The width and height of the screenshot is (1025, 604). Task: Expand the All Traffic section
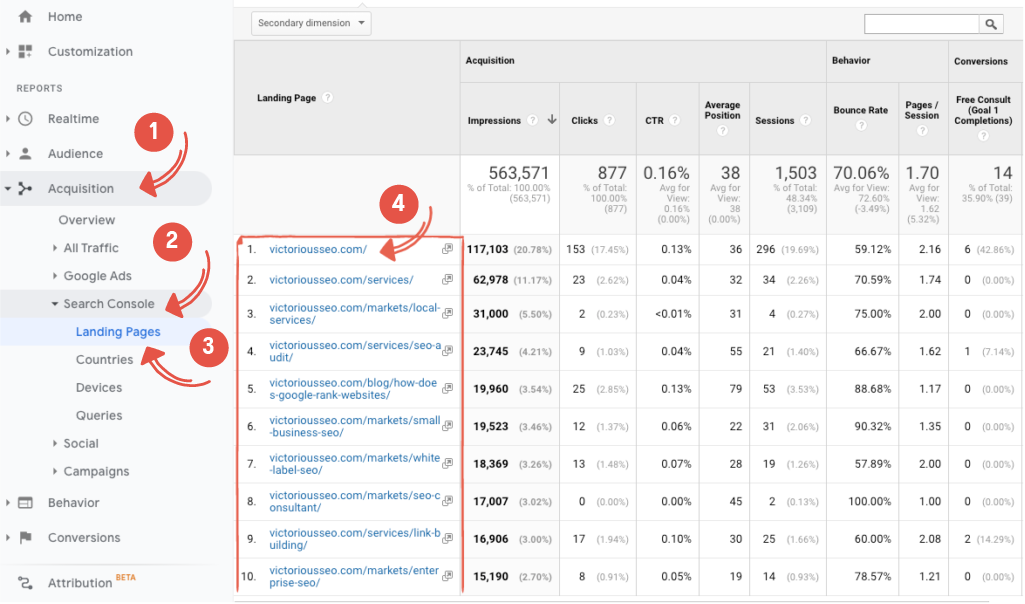pyautogui.click(x=55, y=248)
